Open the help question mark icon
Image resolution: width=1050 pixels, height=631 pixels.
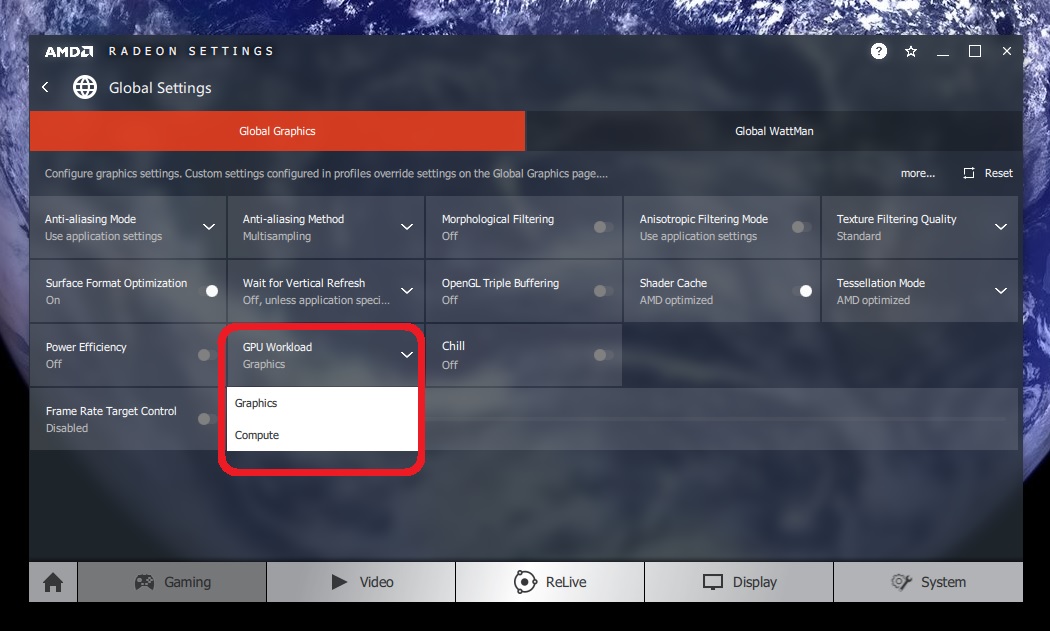pos(879,51)
